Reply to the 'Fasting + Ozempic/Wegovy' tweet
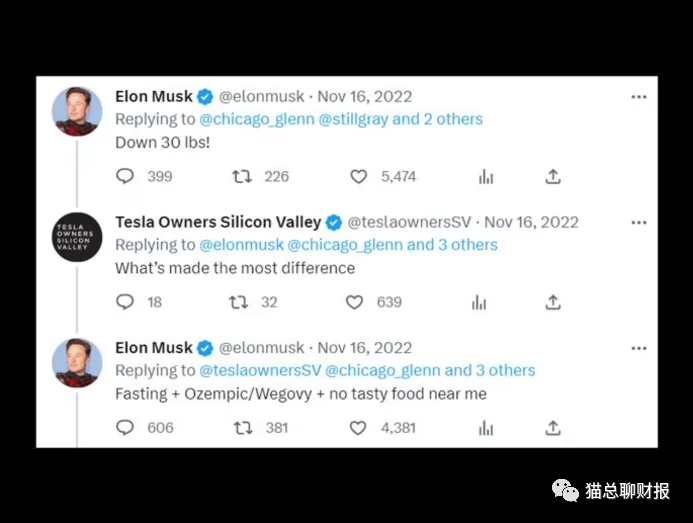Image resolution: width=693 pixels, height=523 pixels. click(x=125, y=427)
